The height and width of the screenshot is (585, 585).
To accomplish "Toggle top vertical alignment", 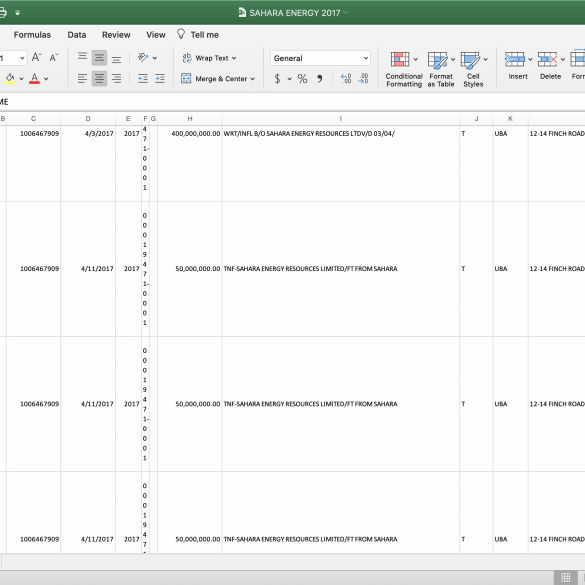I will pyautogui.click(x=82, y=57).
